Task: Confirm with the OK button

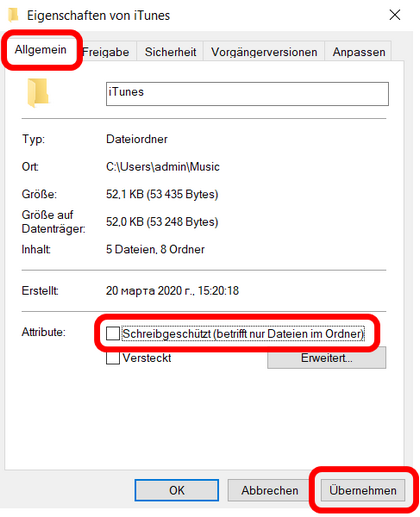Action: (x=177, y=490)
